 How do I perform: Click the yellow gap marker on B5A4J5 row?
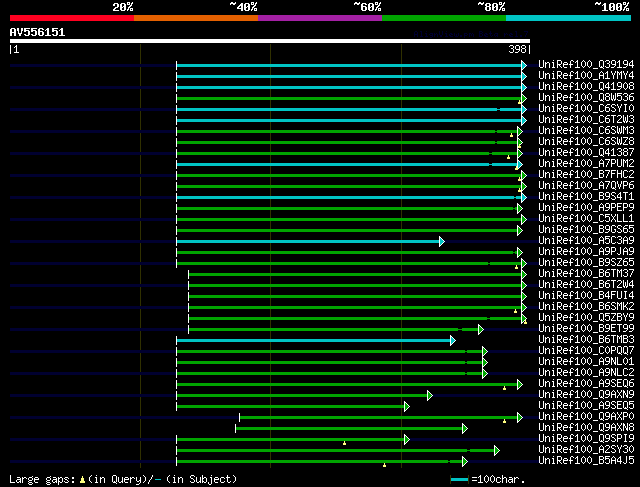[384, 465]
